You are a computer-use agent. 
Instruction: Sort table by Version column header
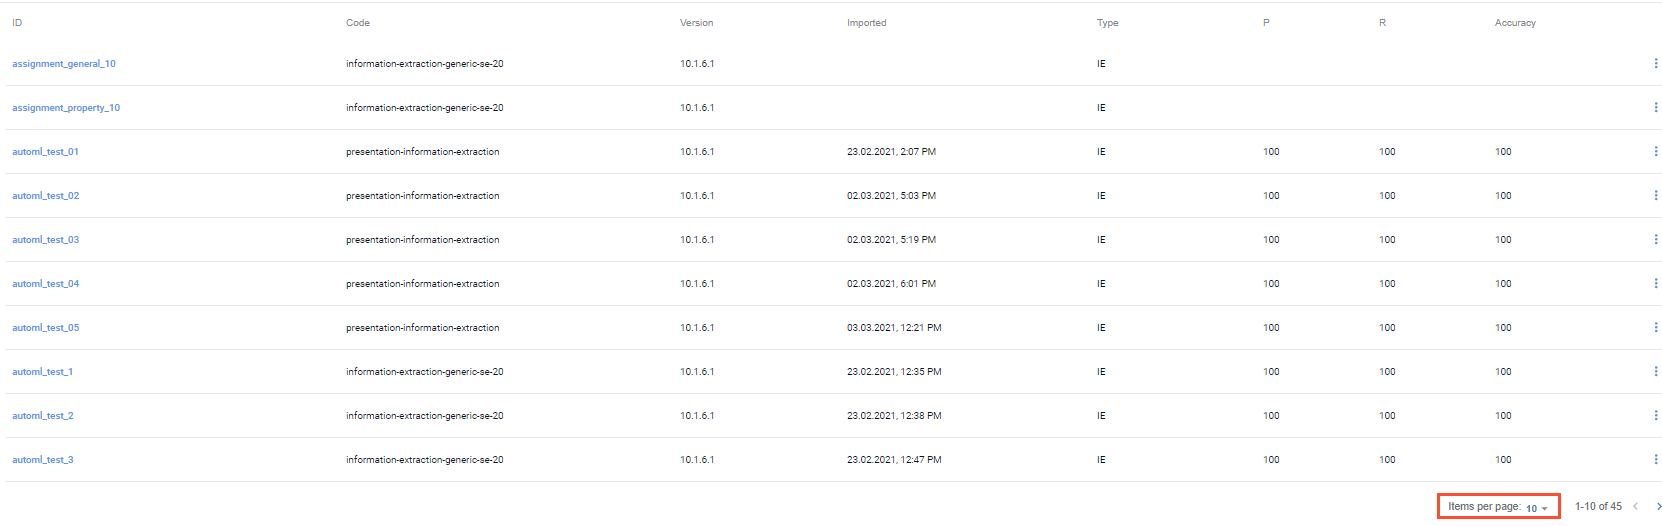point(696,23)
